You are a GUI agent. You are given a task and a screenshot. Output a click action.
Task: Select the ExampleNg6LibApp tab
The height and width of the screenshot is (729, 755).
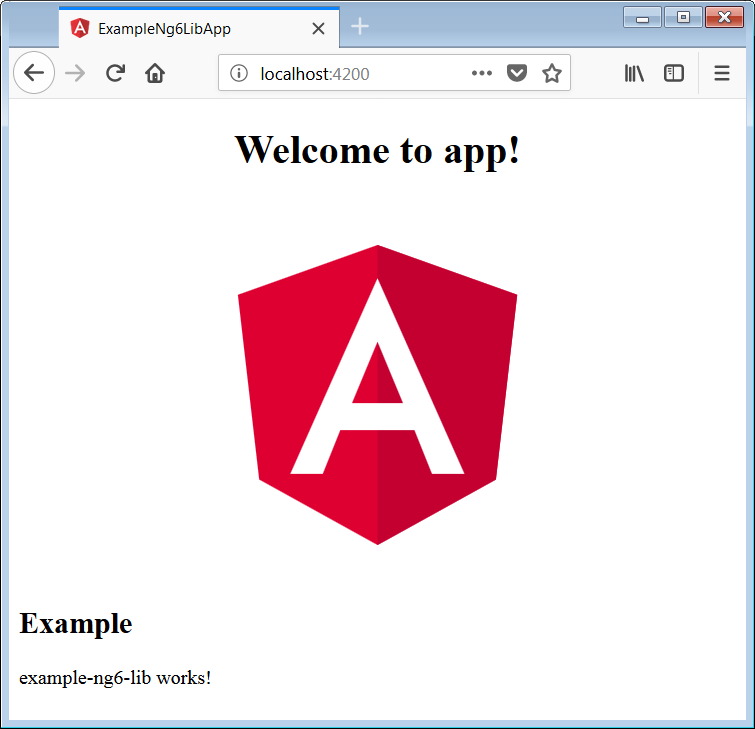coord(180,29)
